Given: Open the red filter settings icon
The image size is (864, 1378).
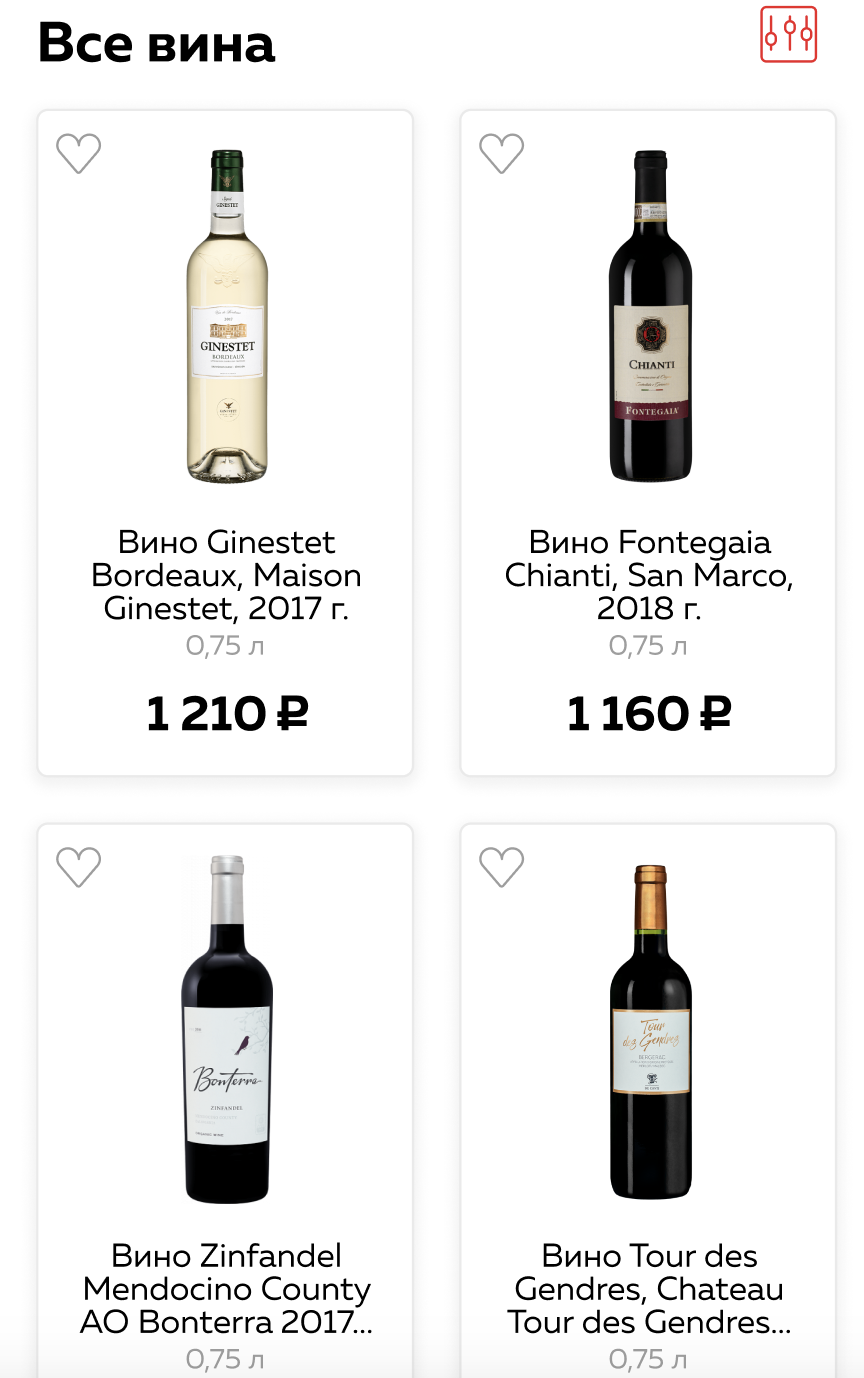Looking at the screenshot, I should click(x=788, y=35).
